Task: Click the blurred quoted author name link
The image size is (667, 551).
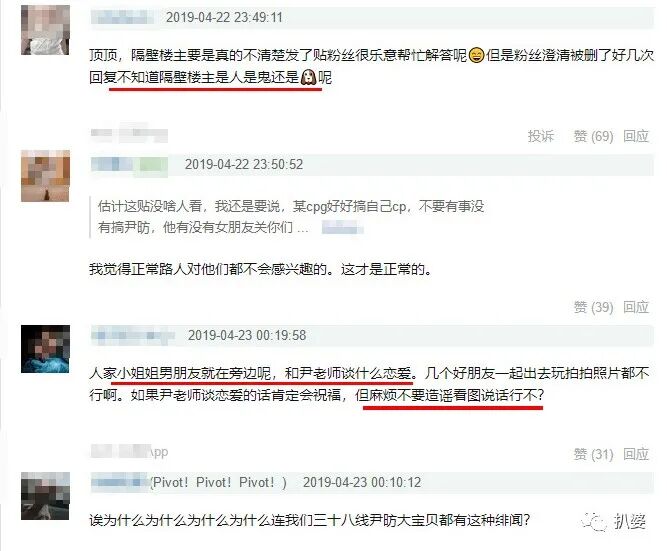Action: 342,228
